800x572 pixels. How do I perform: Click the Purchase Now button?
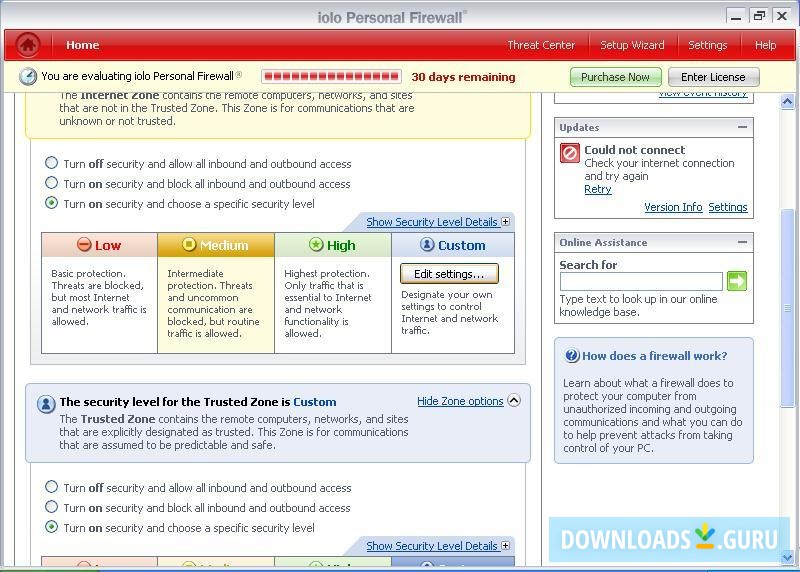(615, 77)
